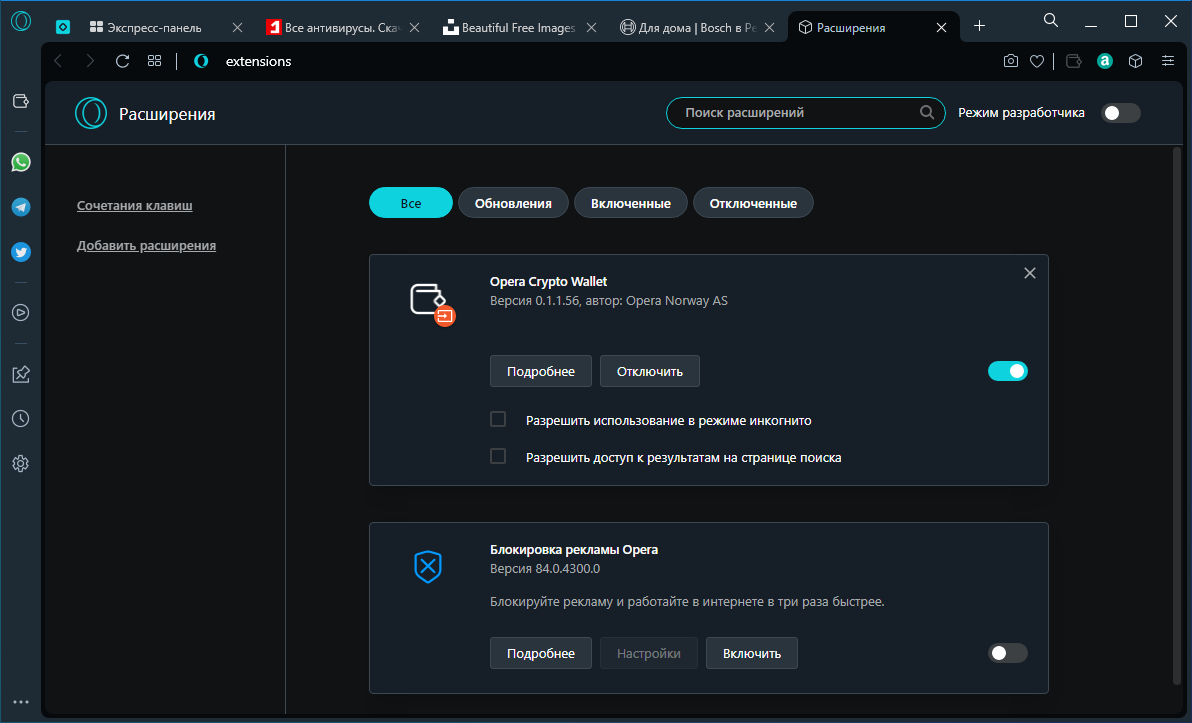
Task: Open sidebar Settings gear
Action: pos(21,463)
